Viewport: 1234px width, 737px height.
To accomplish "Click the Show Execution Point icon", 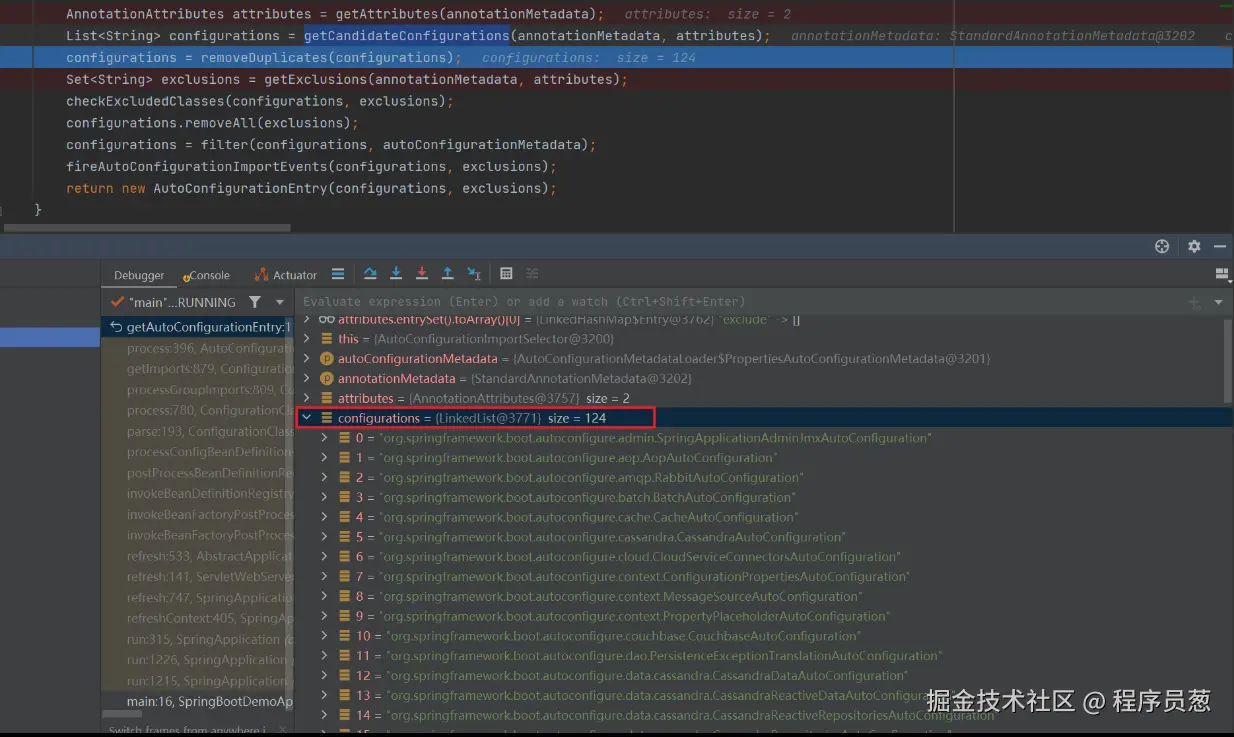I will pyautogui.click(x=338, y=274).
